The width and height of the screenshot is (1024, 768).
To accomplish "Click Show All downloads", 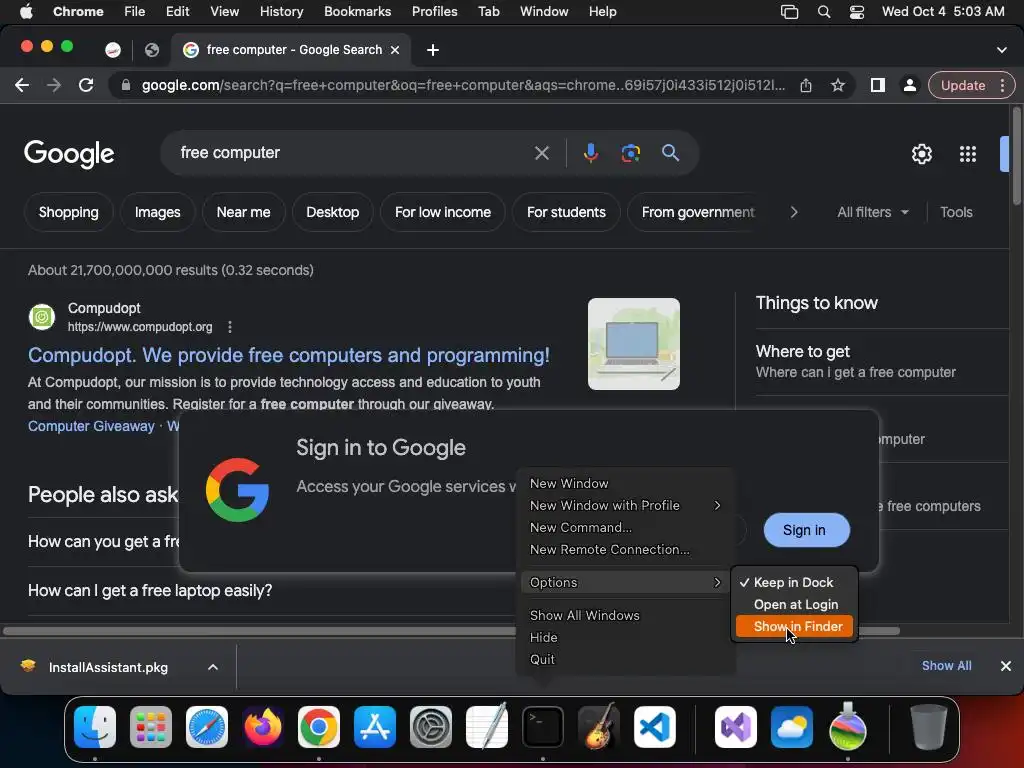I will pos(946,665).
